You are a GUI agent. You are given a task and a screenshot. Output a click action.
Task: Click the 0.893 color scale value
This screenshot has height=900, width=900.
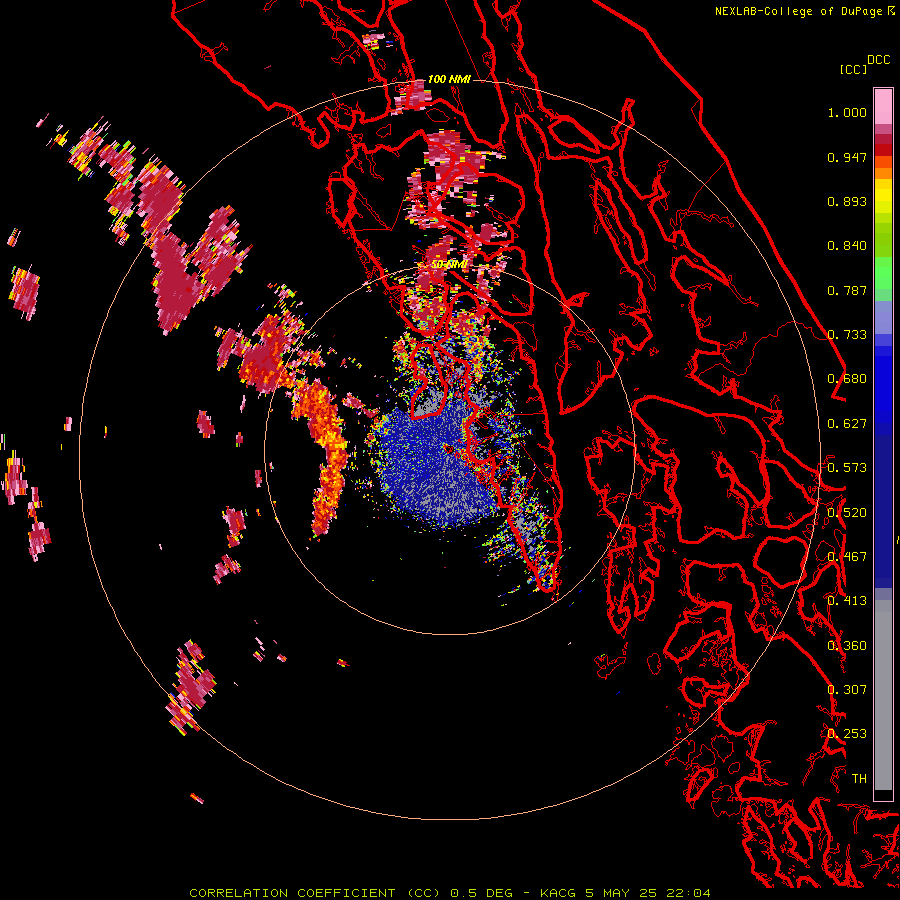click(x=847, y=201)
